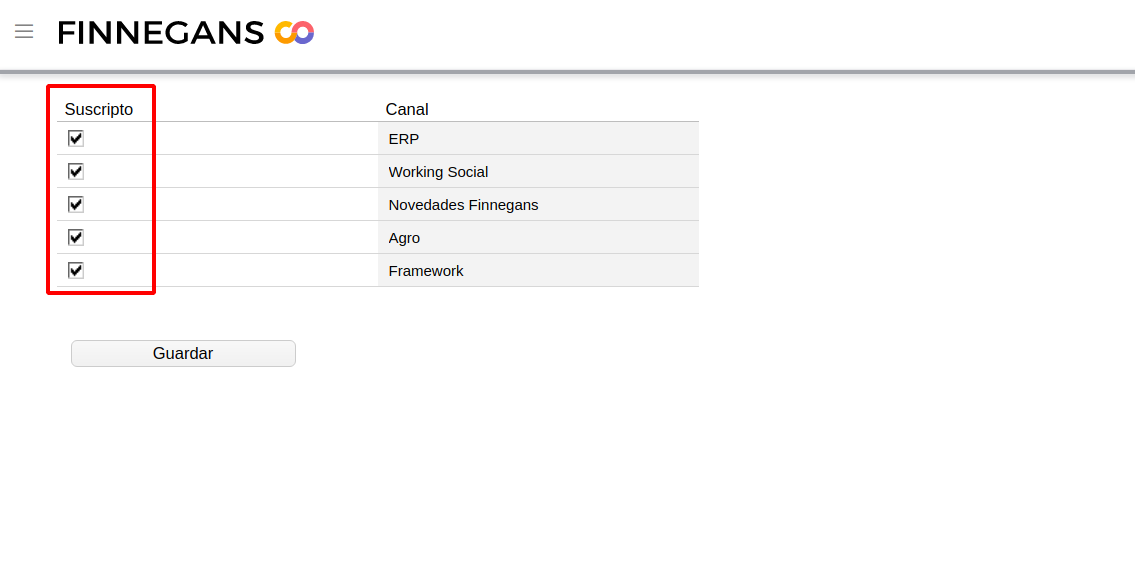
Task: Toggle the Working Social subscription checkbox
Action: (x=76, y=171)
